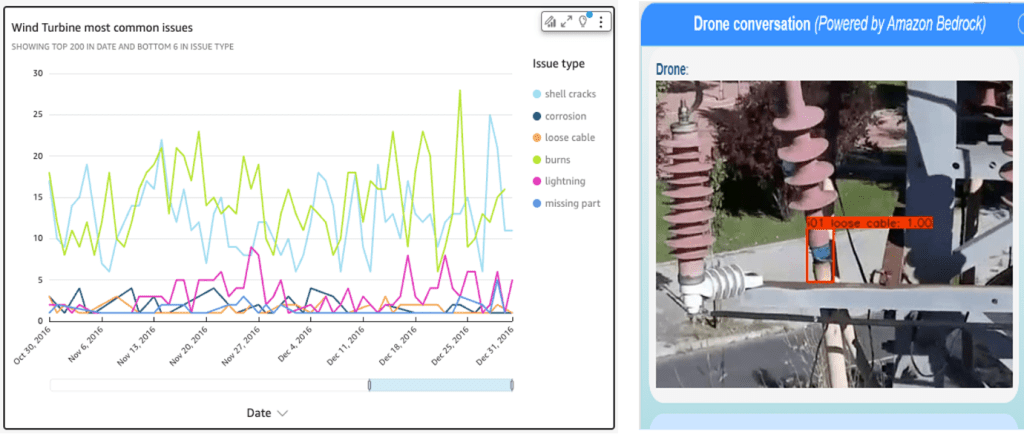The height and width of the screenshot is (437, 1024).
Task: Click the chart visual type icon in toolbar
Action: pos(550,22)
